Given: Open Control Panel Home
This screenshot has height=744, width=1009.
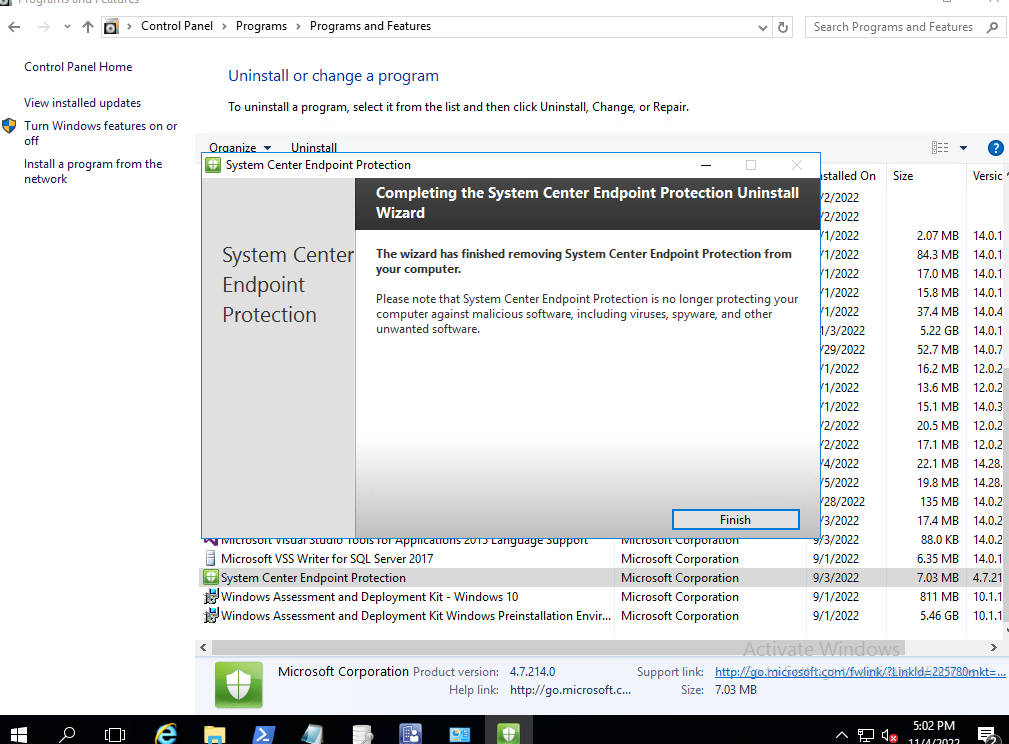Looking at the screenshot, I should [x=78, y=67].
